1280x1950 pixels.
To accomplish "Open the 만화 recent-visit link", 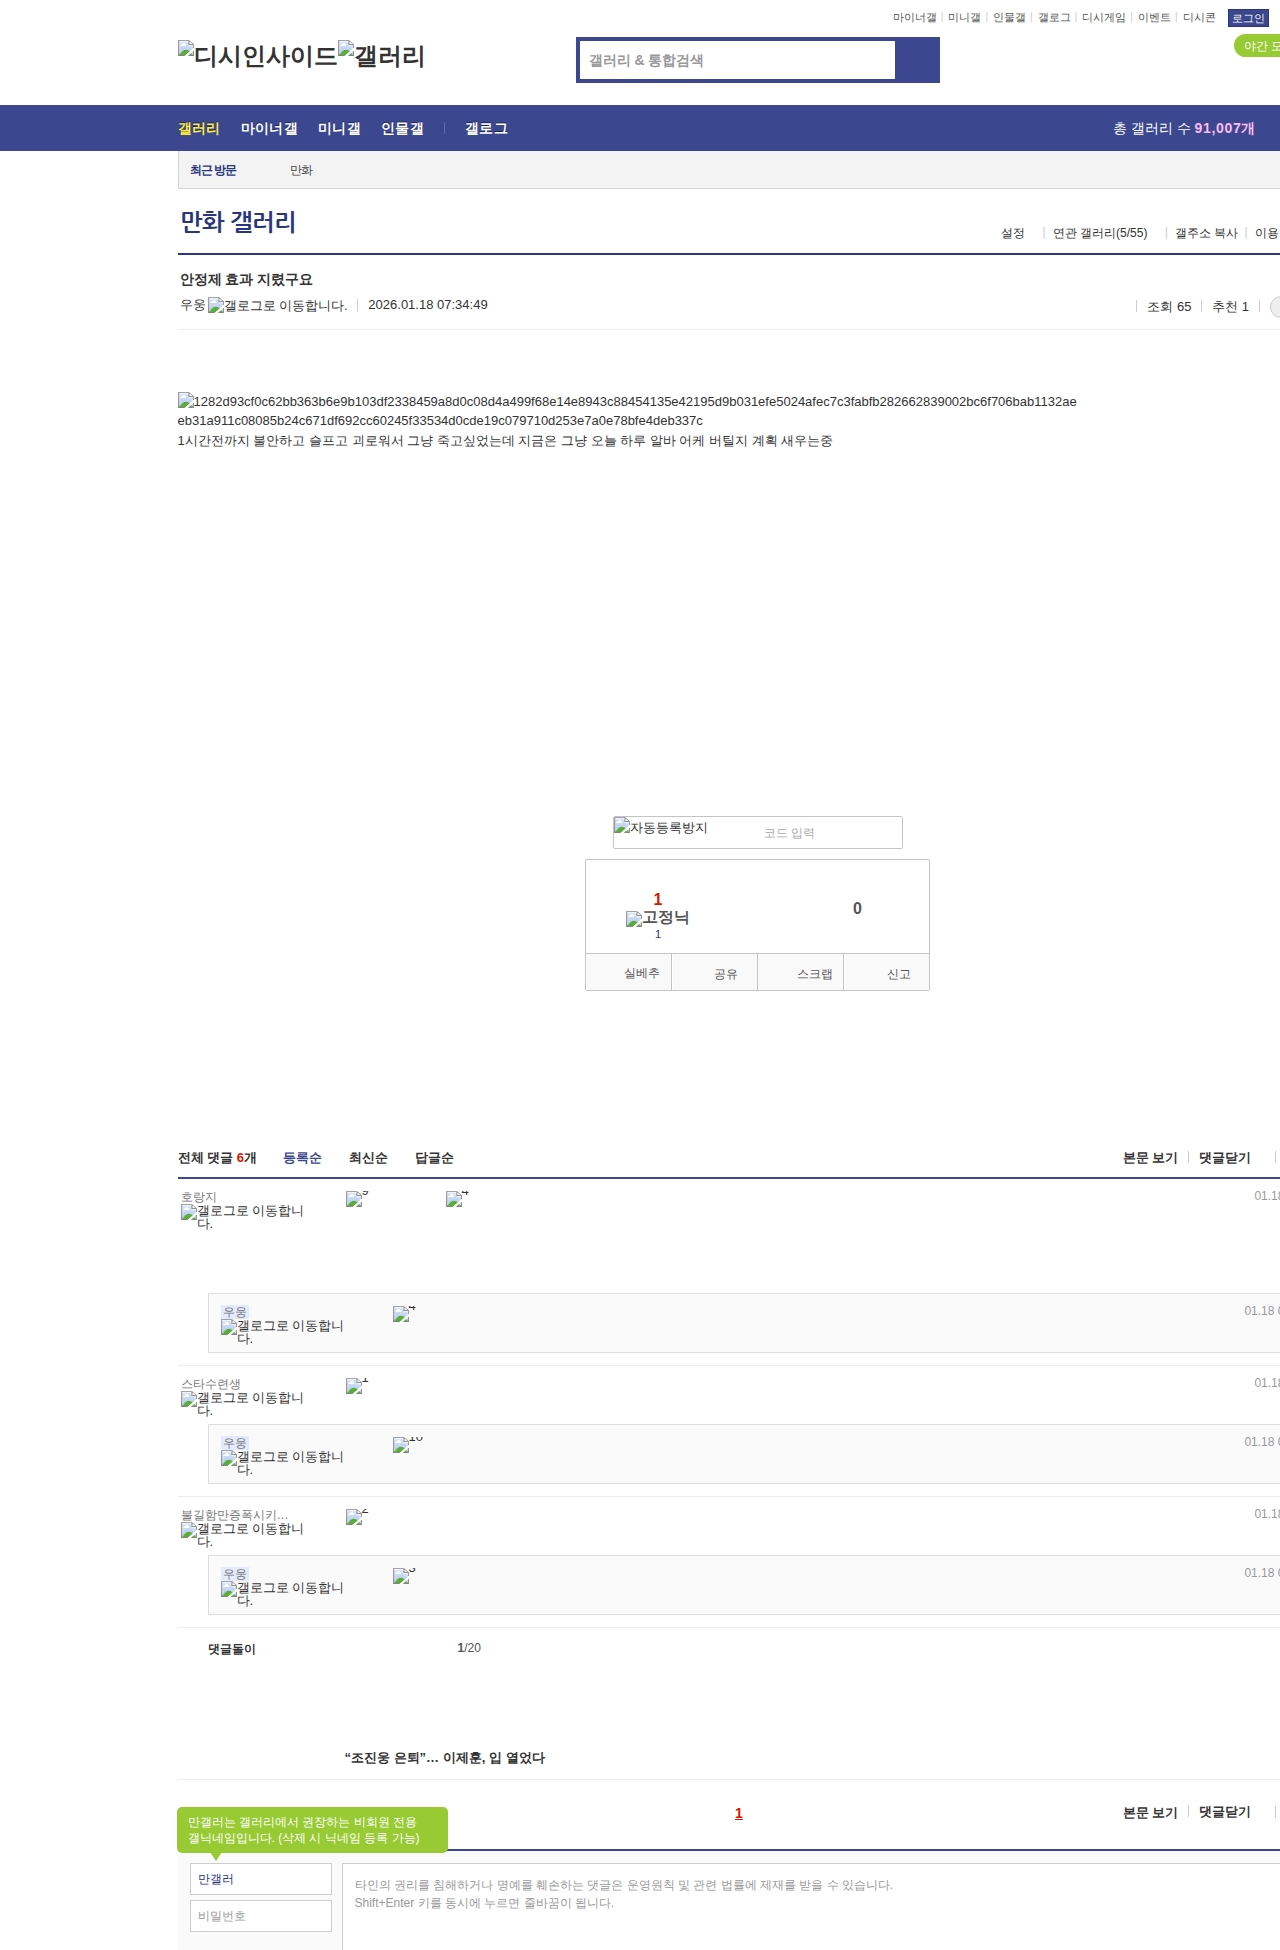I will 301,171.
